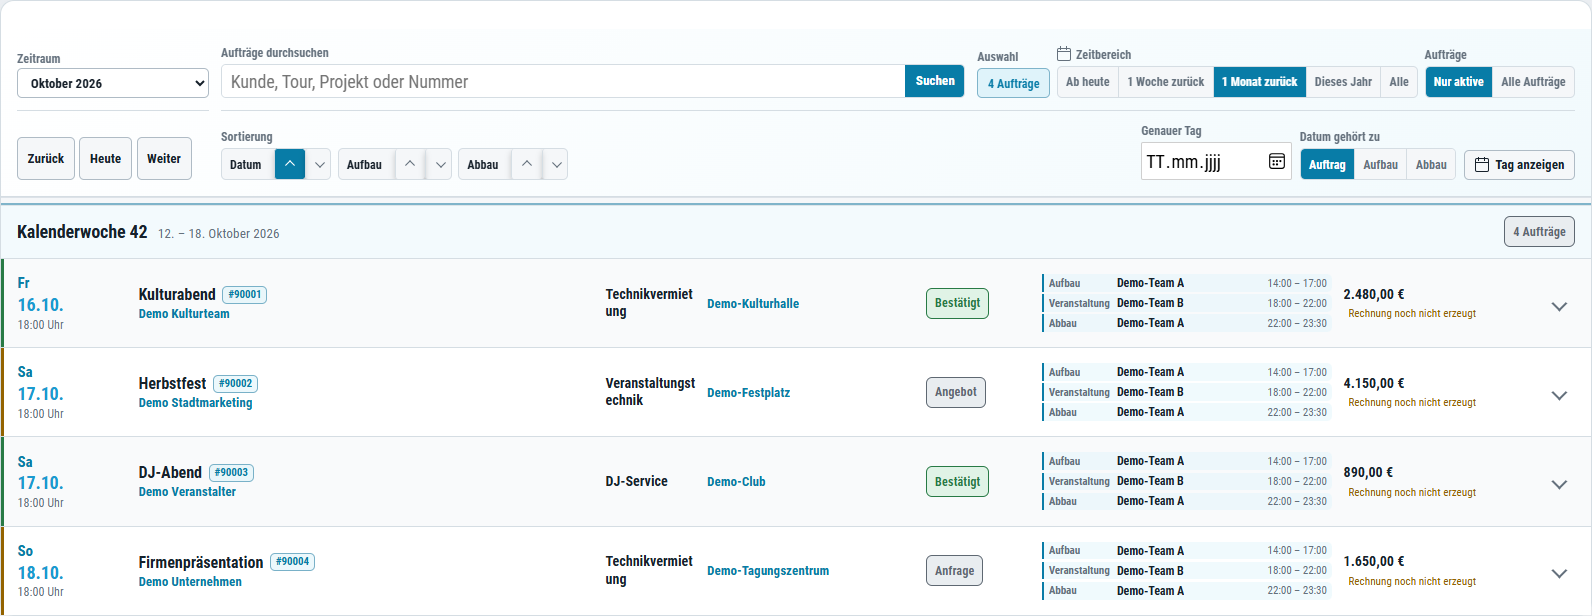Click order number badge #90001

click(x=244, y=295)
